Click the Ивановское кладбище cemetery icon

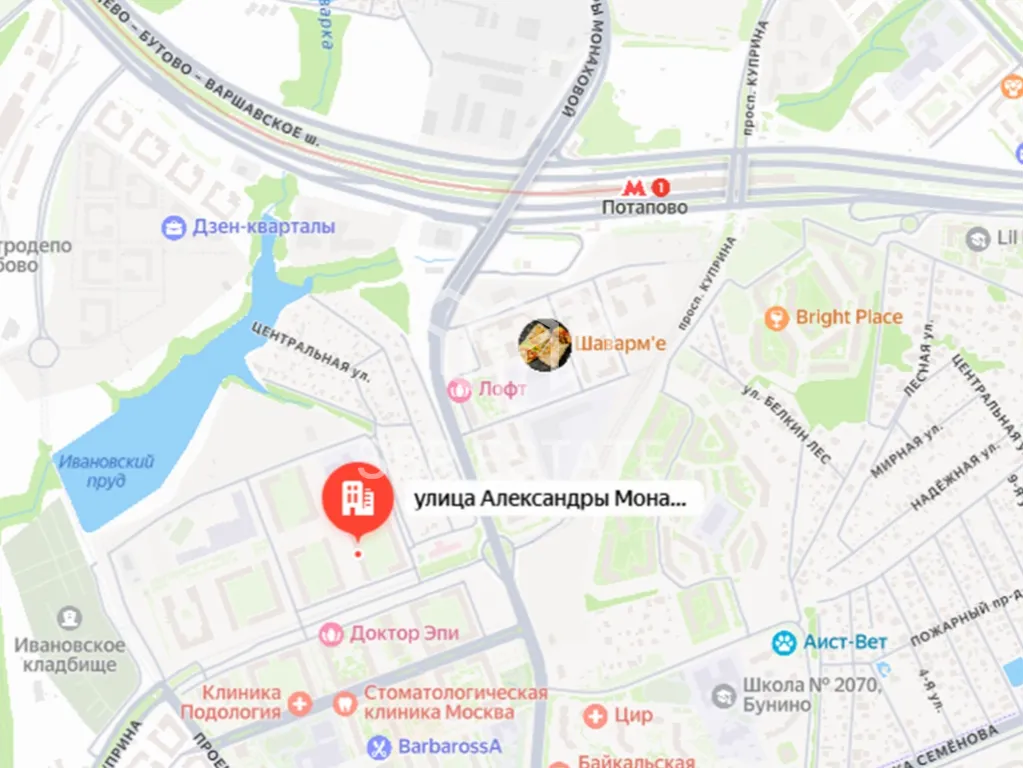[69, 617]
